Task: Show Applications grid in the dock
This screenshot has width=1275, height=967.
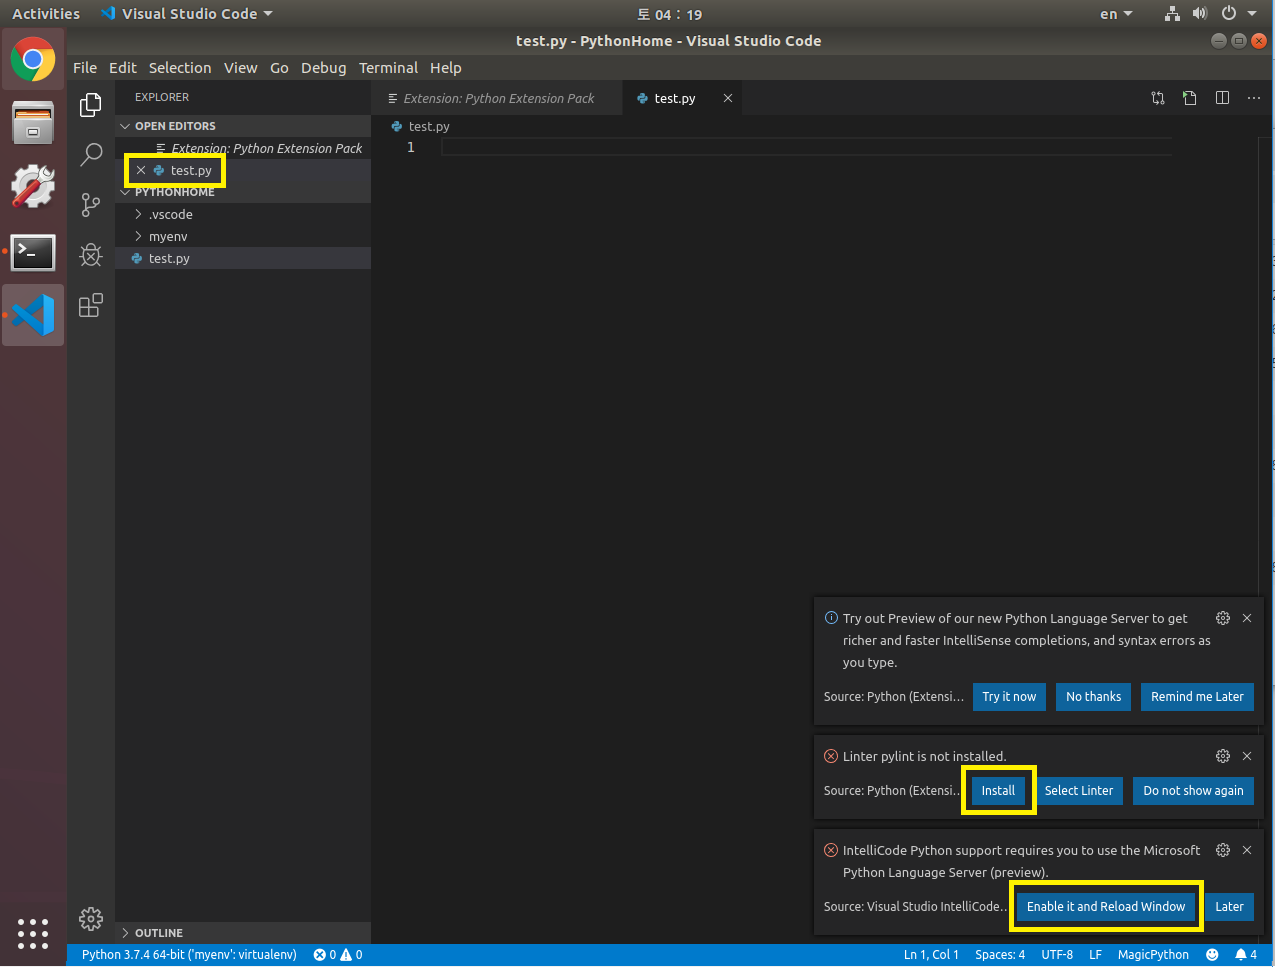Action: coord(33,933)
